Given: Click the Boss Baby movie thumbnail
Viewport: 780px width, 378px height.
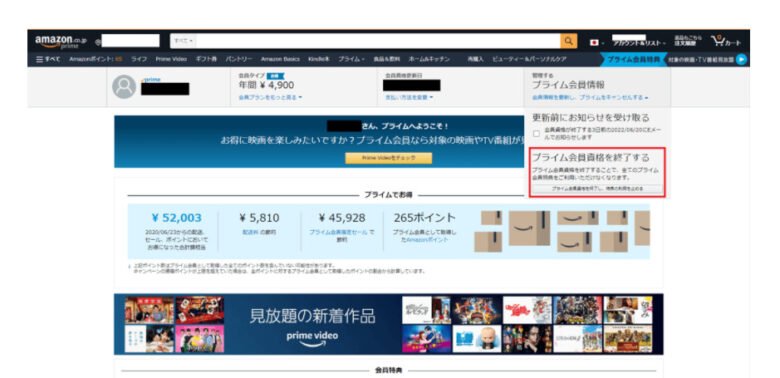Looking at the screenshot, I should click(x=476, y=339).
